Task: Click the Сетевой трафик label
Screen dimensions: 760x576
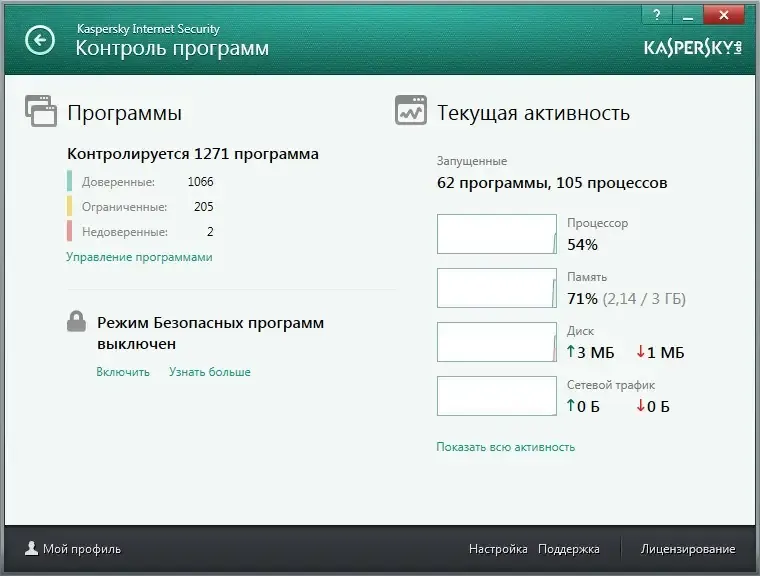Action: tap(611, 385)
